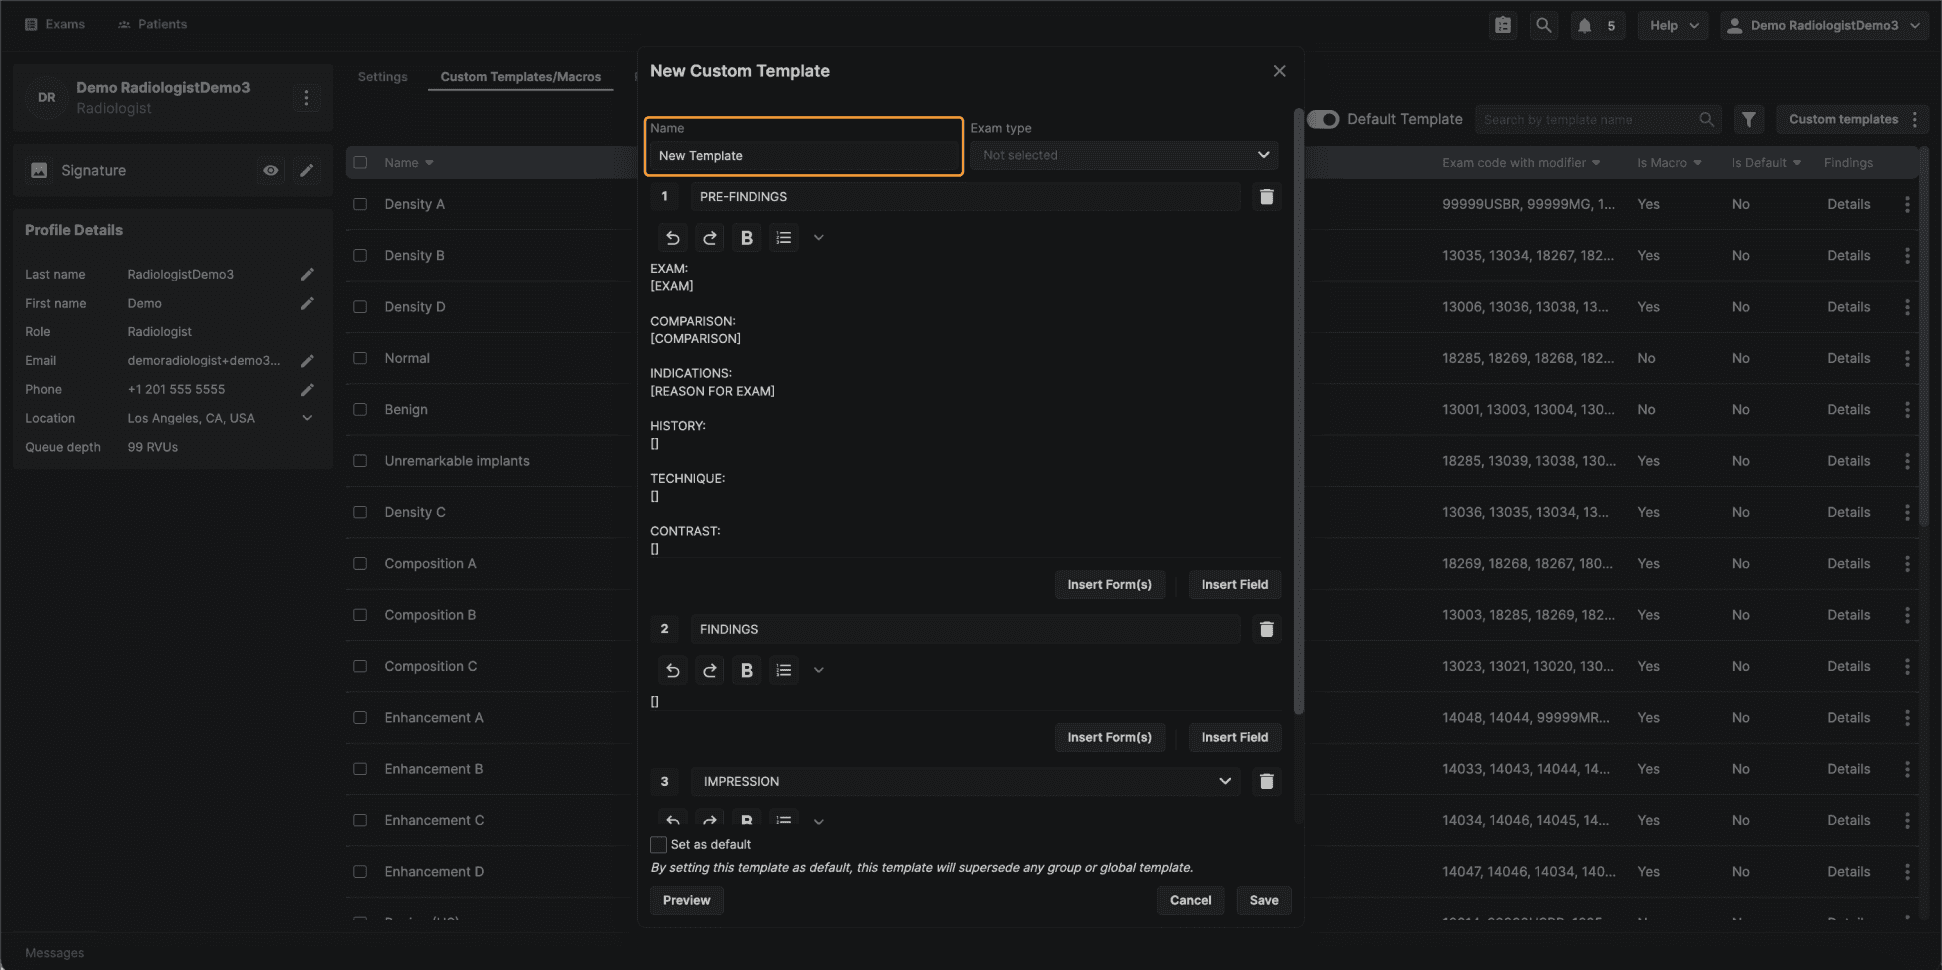Open Custom templates button three-dot menu

click(1915, 119)
